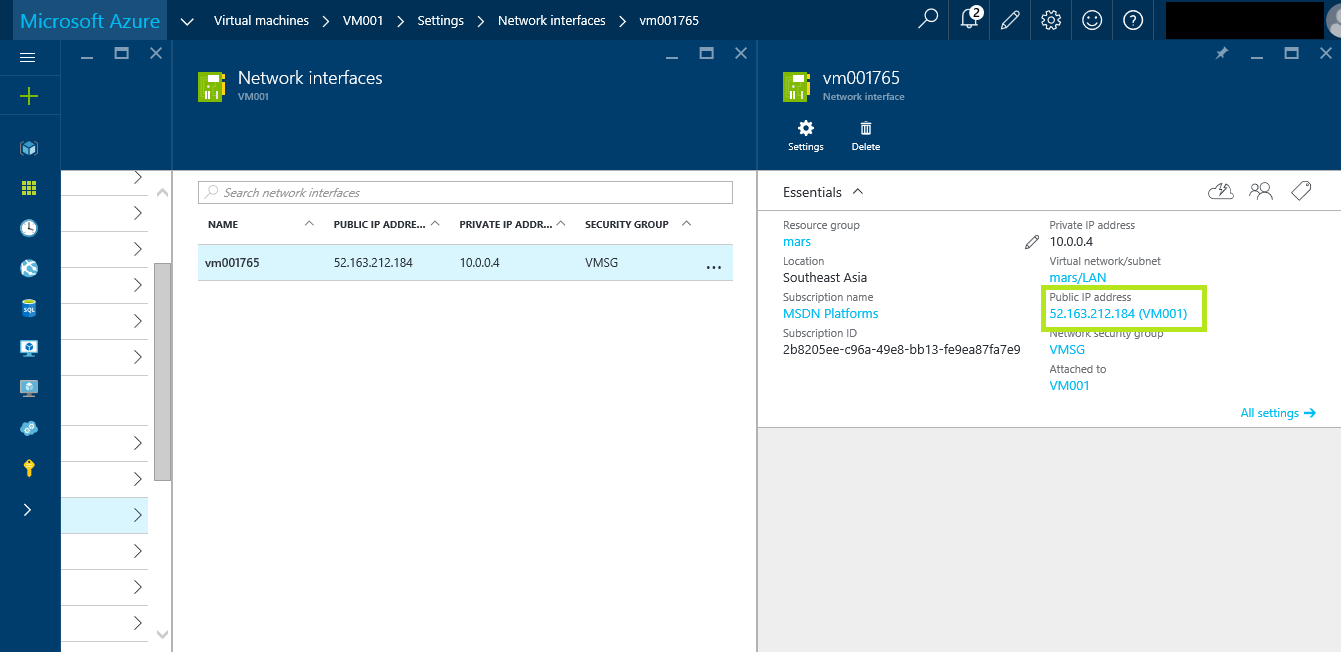This screenshot has width=1341, height=652.
Task: Open the mars resource group link
Action: [x=797, y=241]
